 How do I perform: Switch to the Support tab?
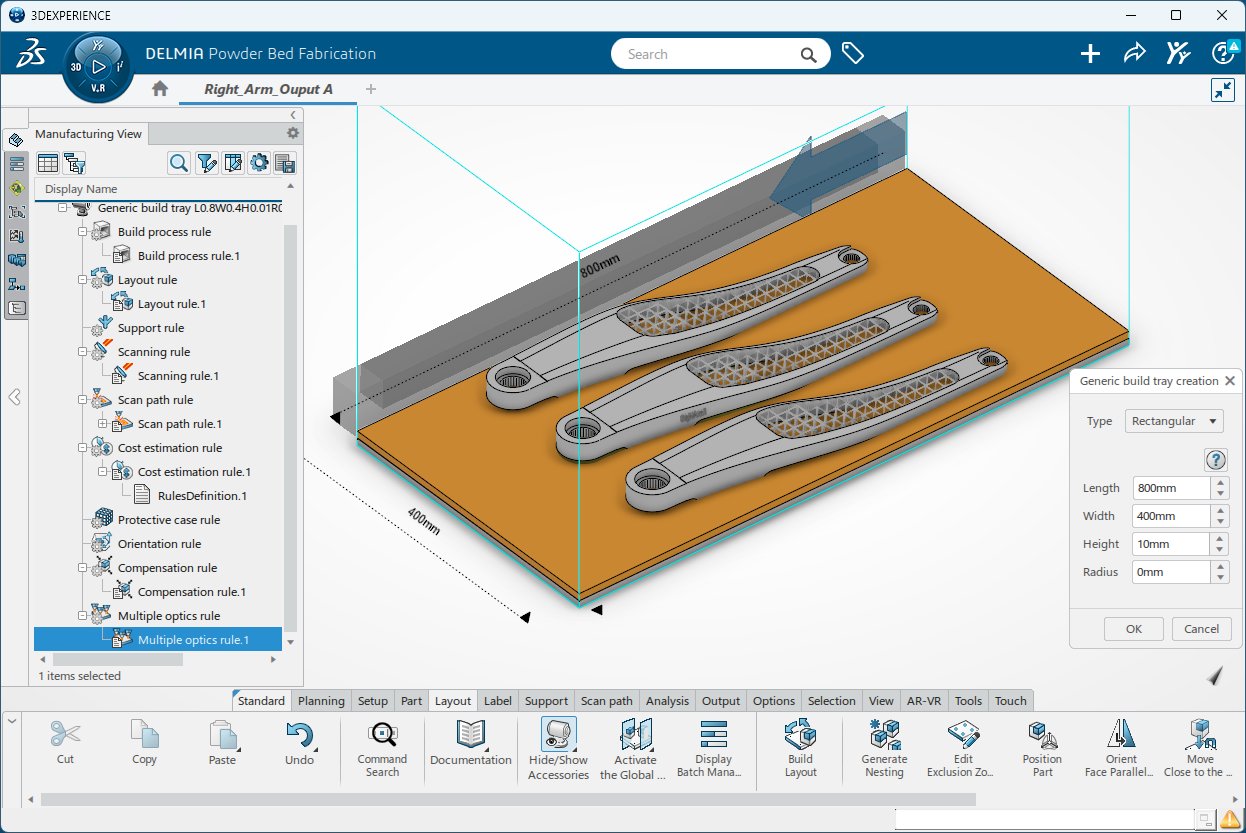pos(546,701)
